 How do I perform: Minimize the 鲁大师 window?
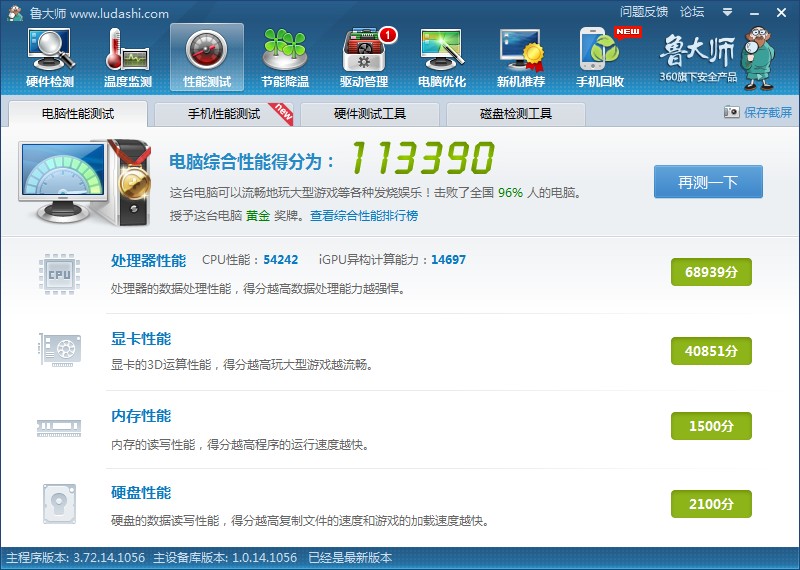click(755, 13)
